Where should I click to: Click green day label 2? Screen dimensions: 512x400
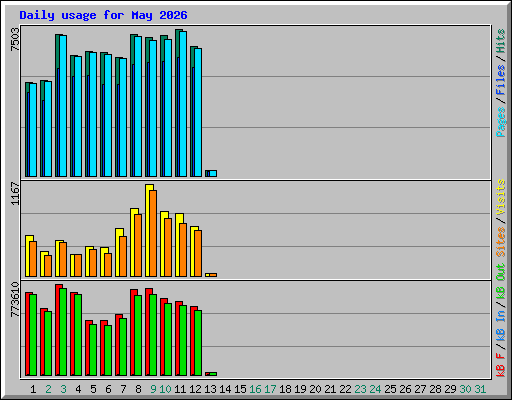click(48, 389)
